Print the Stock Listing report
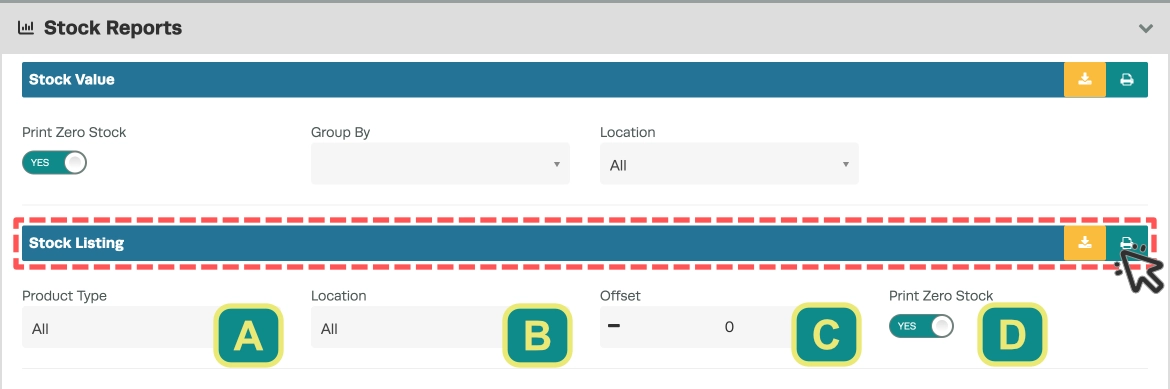This screenshot has width=1170, height=389. tap(1127, 243)
